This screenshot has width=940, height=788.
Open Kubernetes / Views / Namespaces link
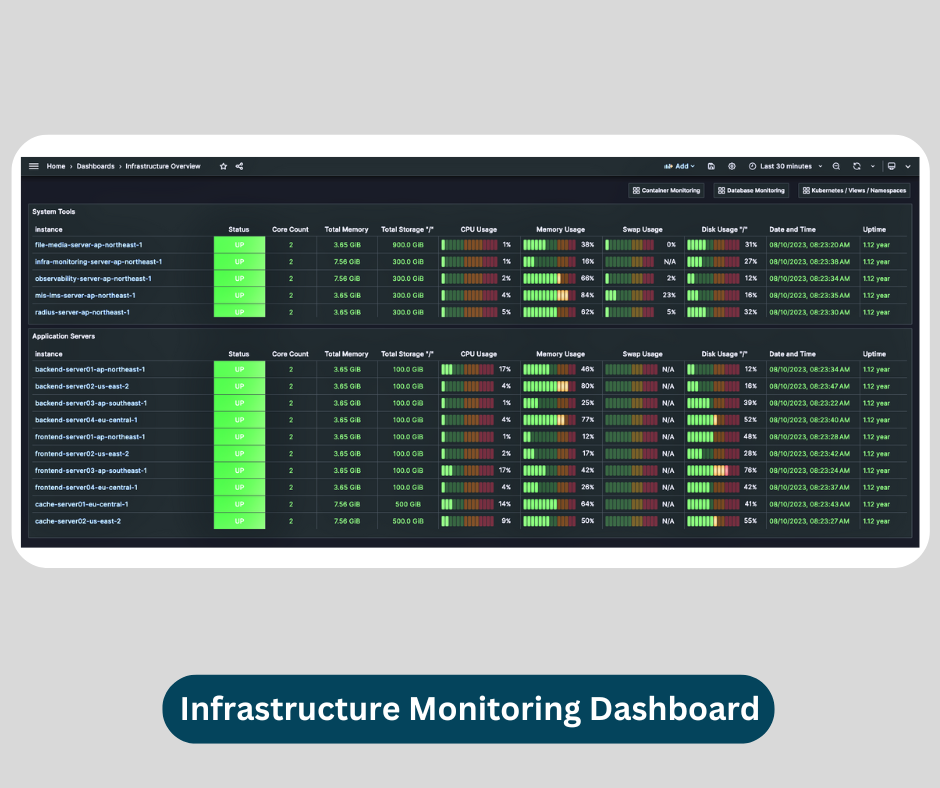click(852, 190)
